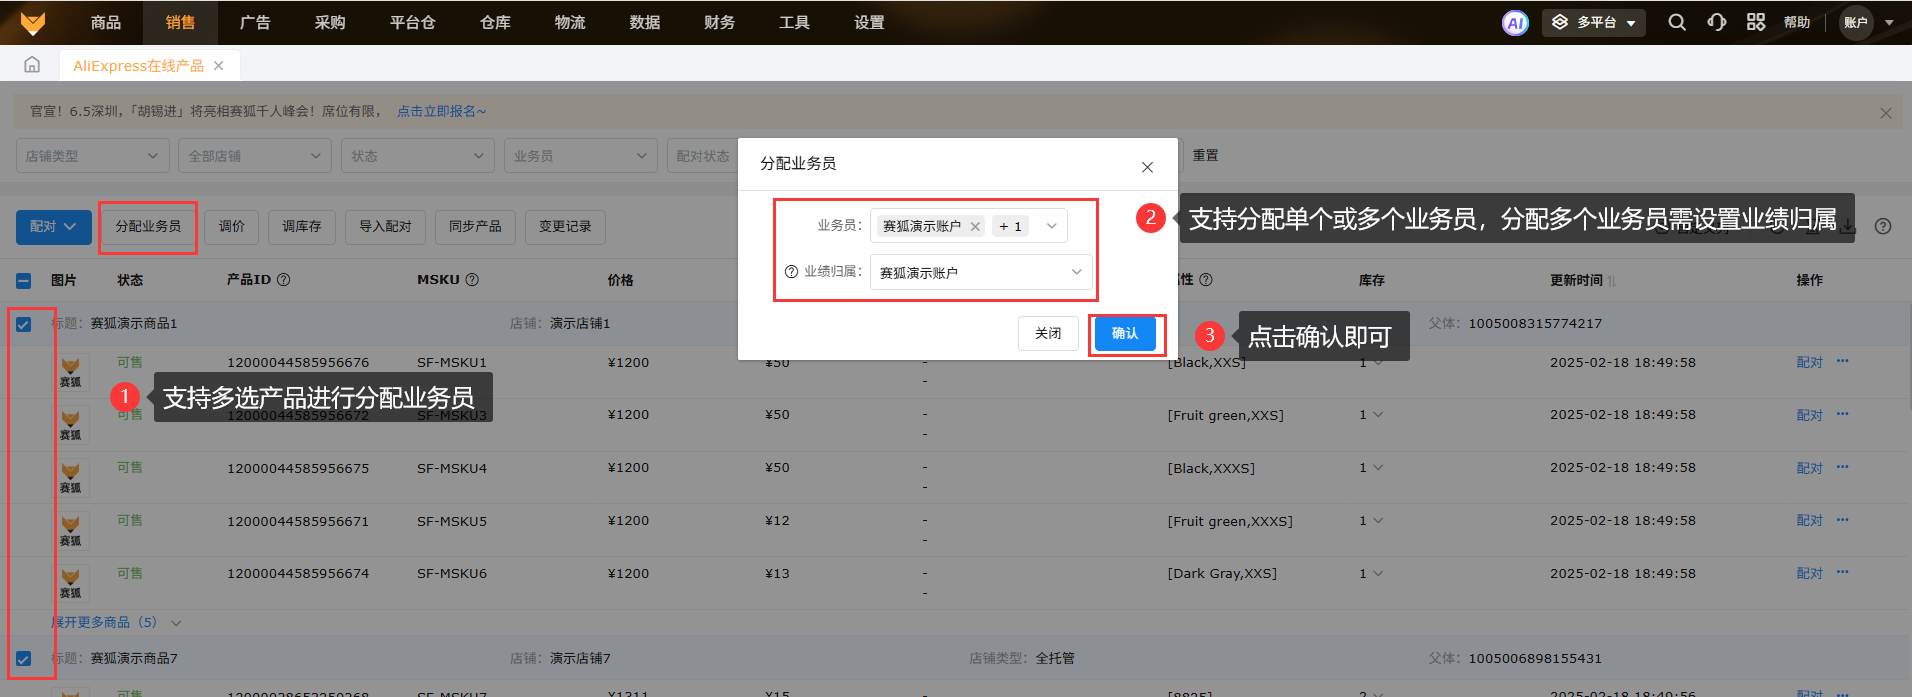This screenshot has width=1912, height=697.
Task: Open the 销售 menu in top navigation
Action: pyautogui.click(x=180, y=22)
